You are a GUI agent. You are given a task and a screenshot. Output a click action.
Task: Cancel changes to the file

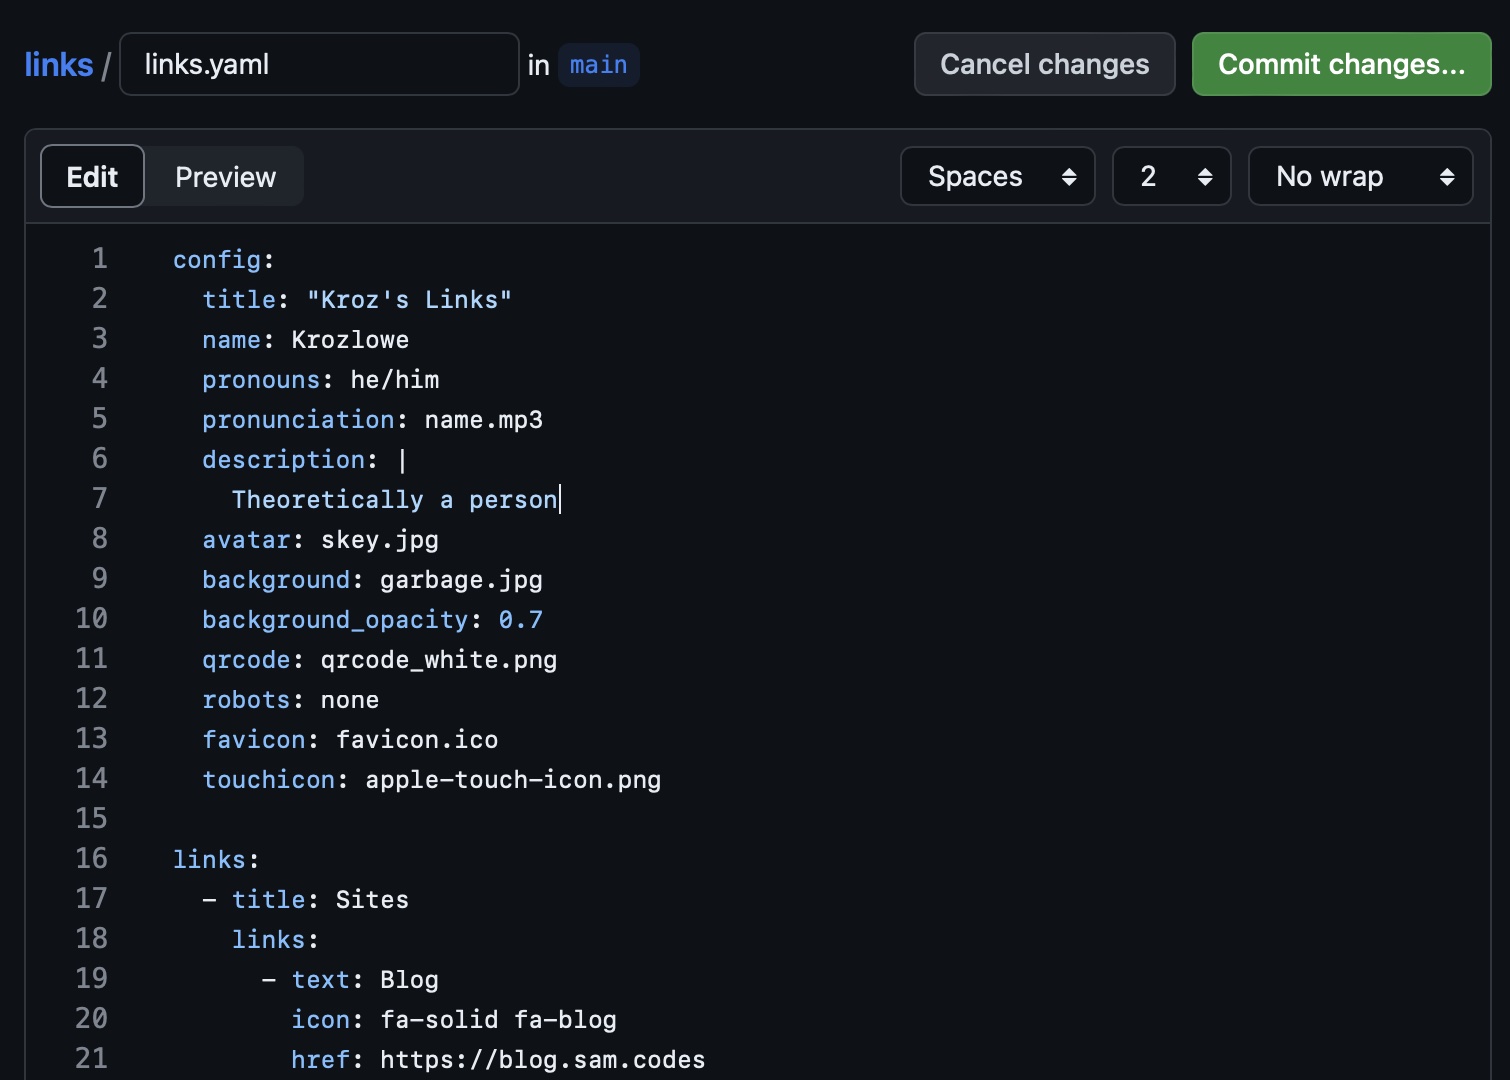1044,65
